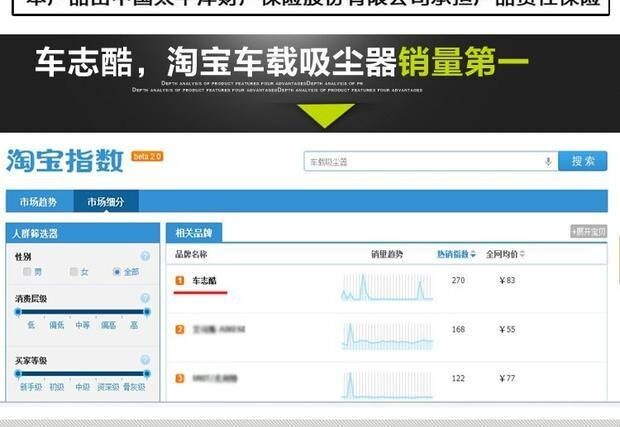Image resolution: width=620 pixels, height=427 pixels.
Task: Click the left handle of 买家等级 slider
Action: (x=18, y=374)
